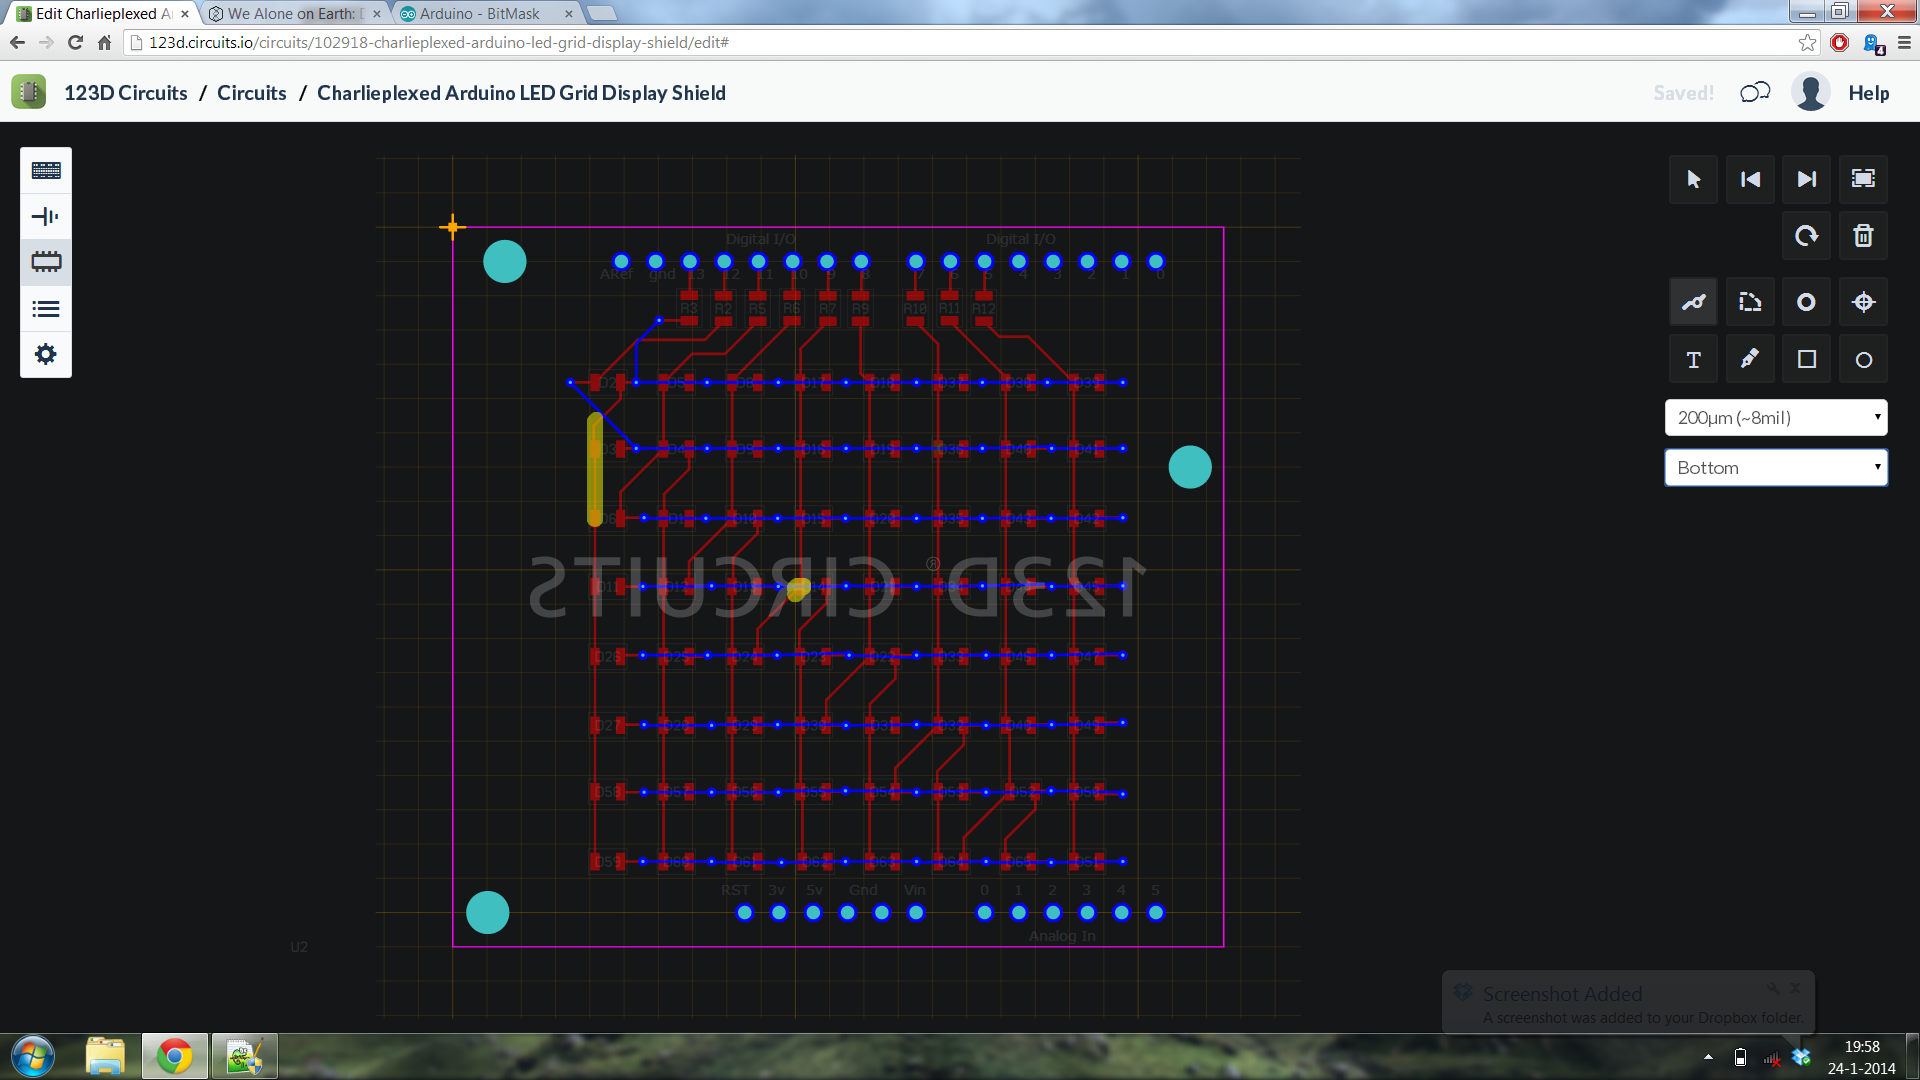Click the rotate tool
Screen dimensions: 1920x1080
coord(1806,236)
